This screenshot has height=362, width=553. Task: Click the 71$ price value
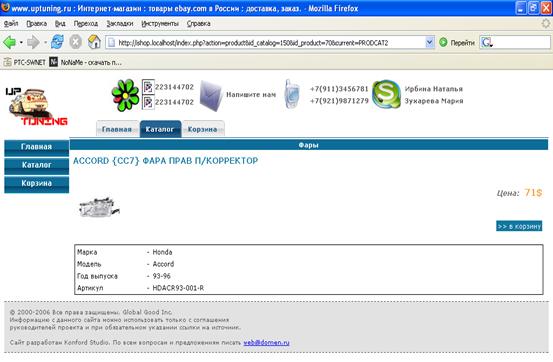coord(533,193)
